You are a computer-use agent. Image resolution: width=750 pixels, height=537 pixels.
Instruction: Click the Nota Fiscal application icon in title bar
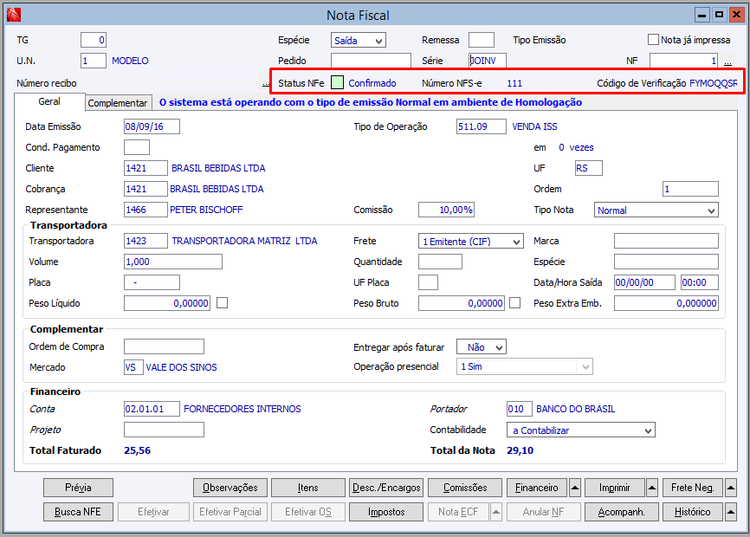click(x=11, y=15)
